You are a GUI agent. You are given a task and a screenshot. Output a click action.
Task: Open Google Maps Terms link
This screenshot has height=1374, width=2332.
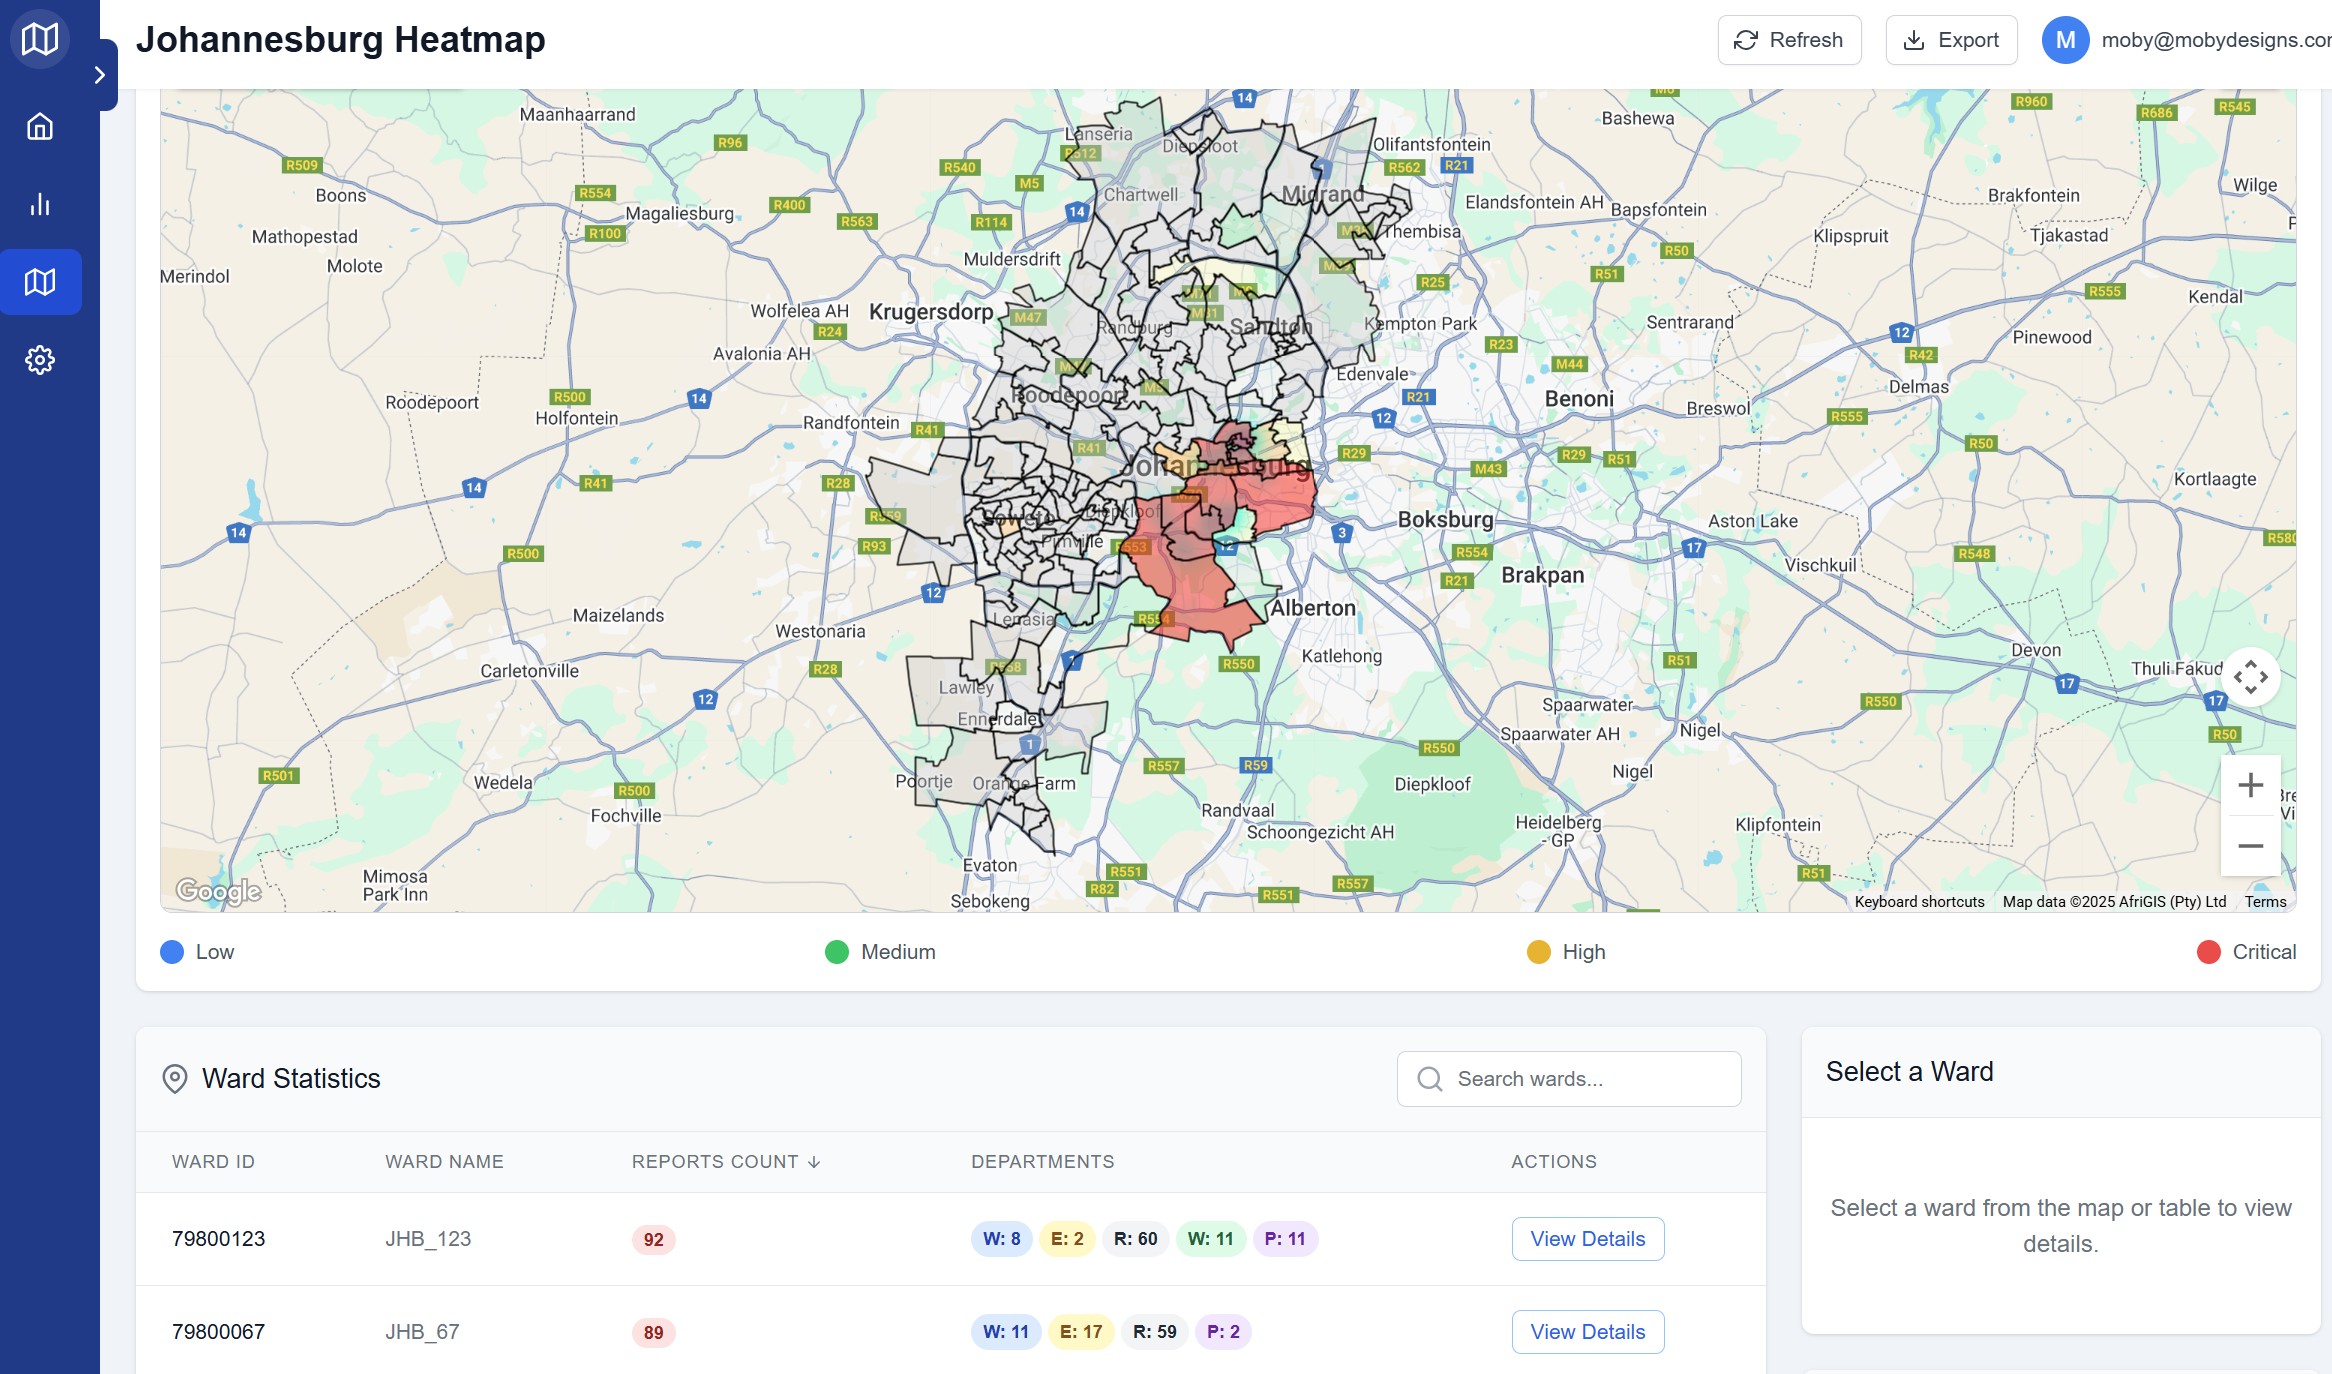pyautogui.click(x=2265, y=902)
